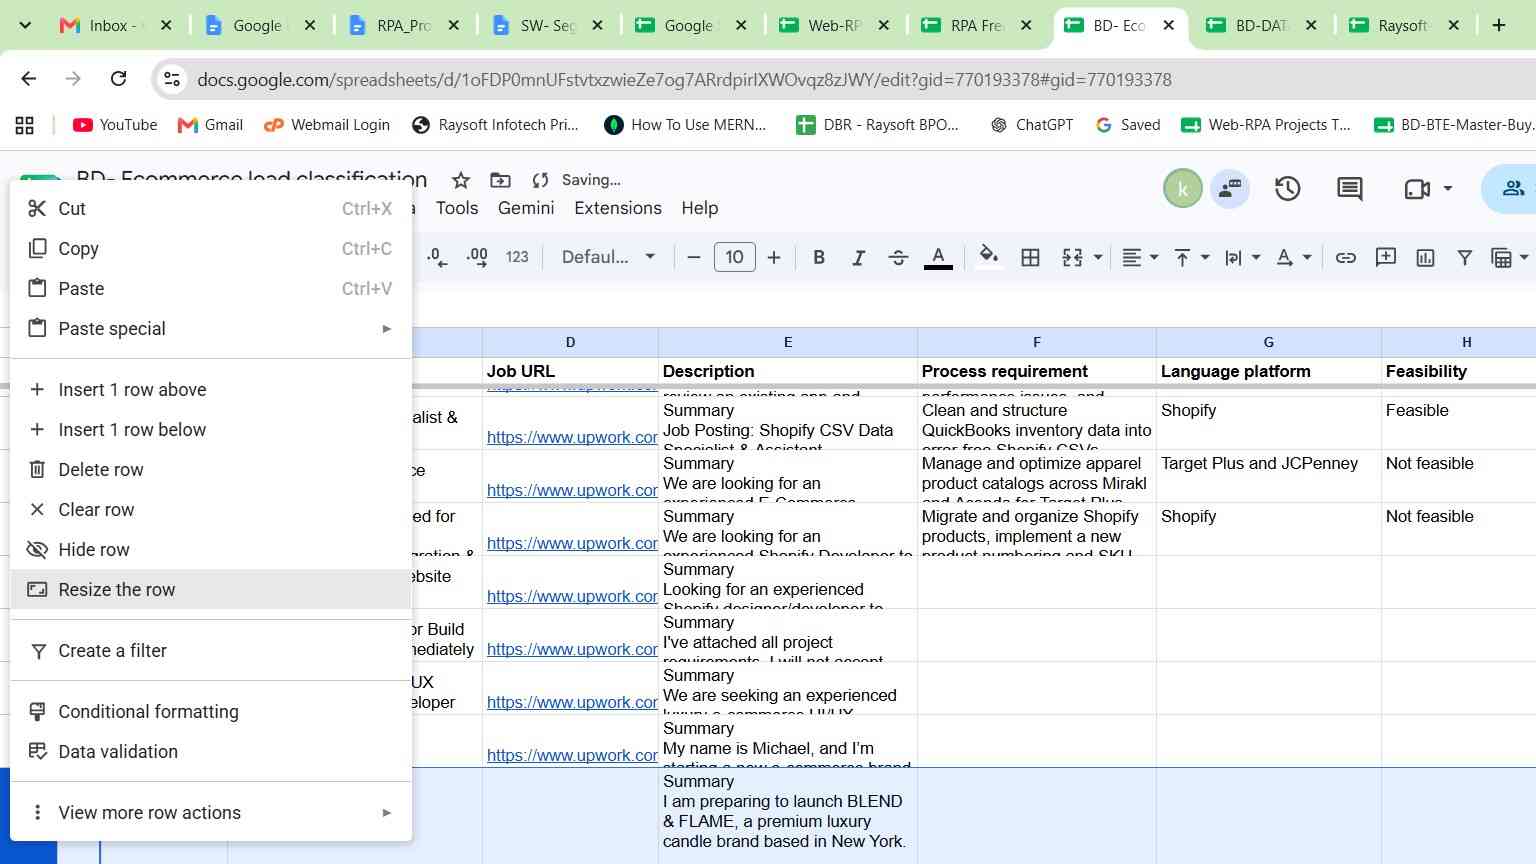Select Delete row from context menu
Viewport: 1536px width, 864px height.
[211, 469]
